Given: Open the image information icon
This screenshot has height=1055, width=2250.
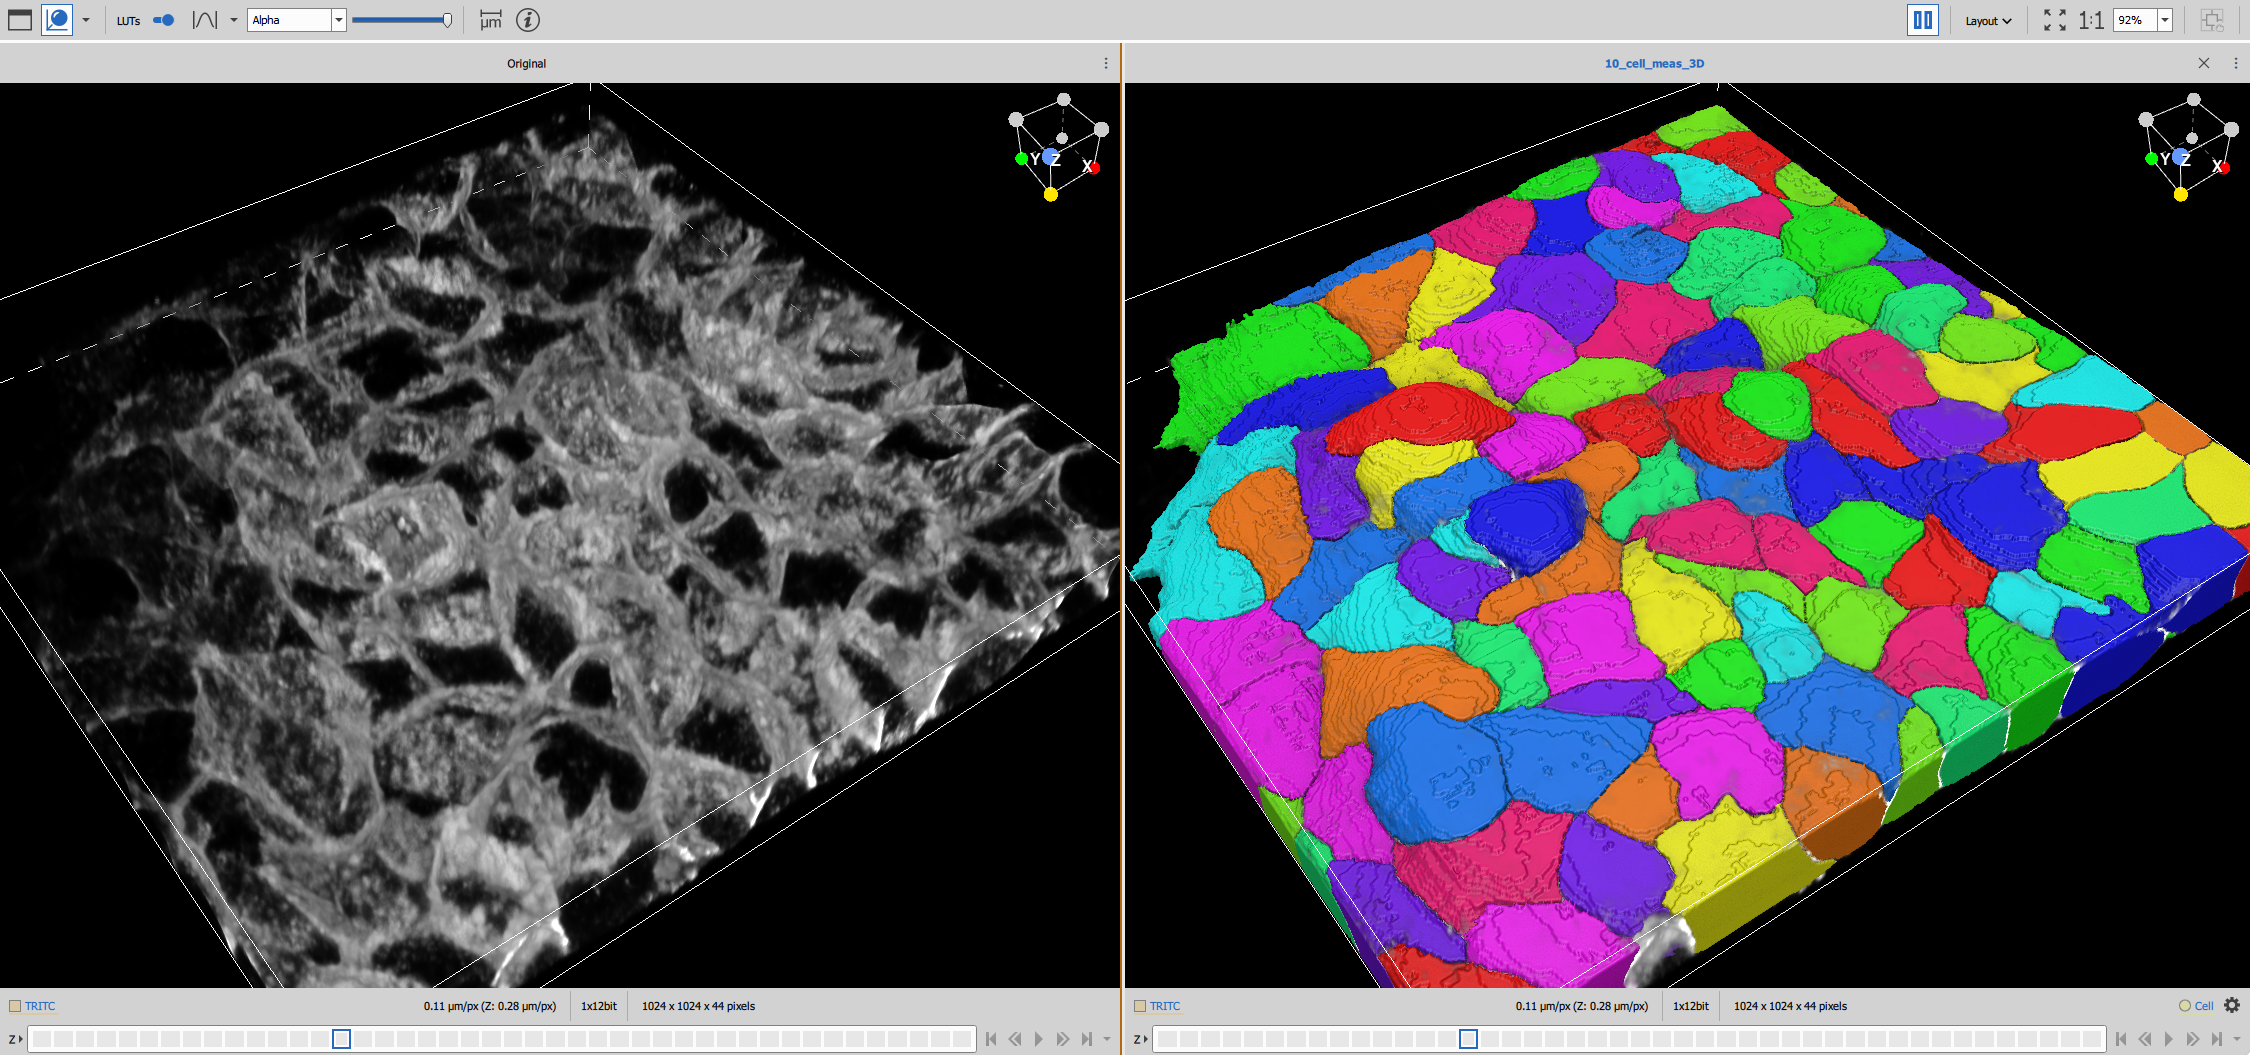Looking at the screenshot, I should point(528,20).
